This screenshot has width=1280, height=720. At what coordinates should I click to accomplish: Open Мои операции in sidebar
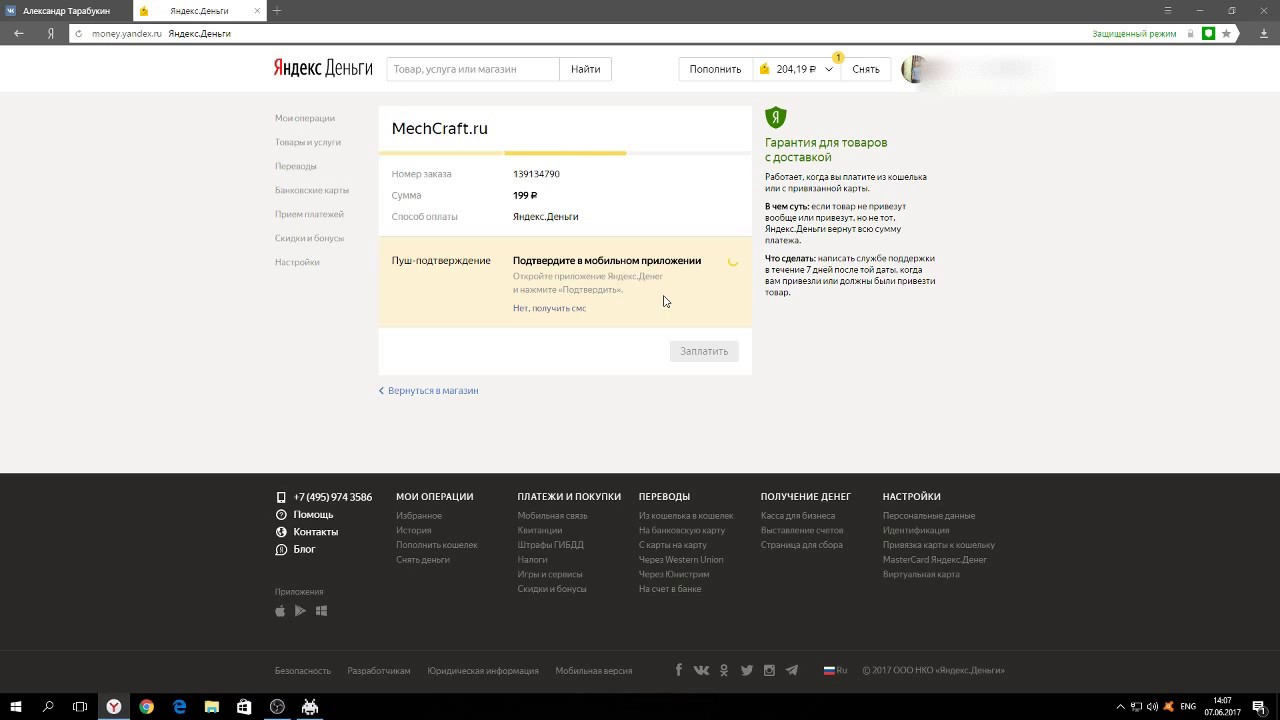tap(305, 118)
